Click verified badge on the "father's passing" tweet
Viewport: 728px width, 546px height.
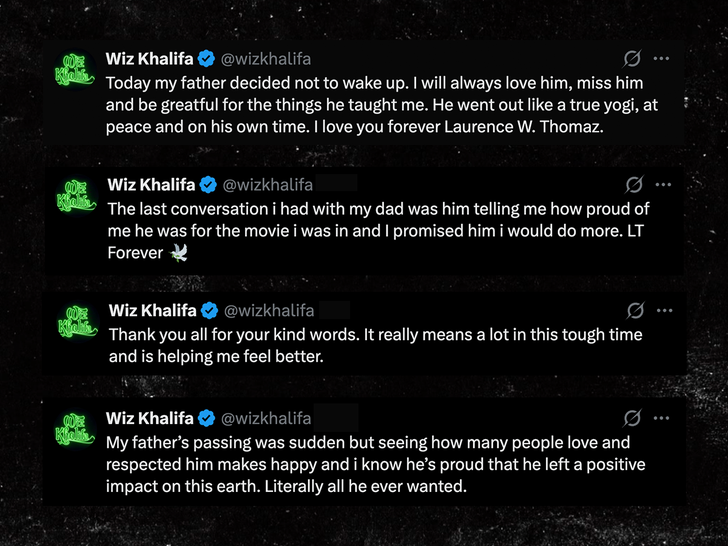pyautogui.click(x=206, y=418)
